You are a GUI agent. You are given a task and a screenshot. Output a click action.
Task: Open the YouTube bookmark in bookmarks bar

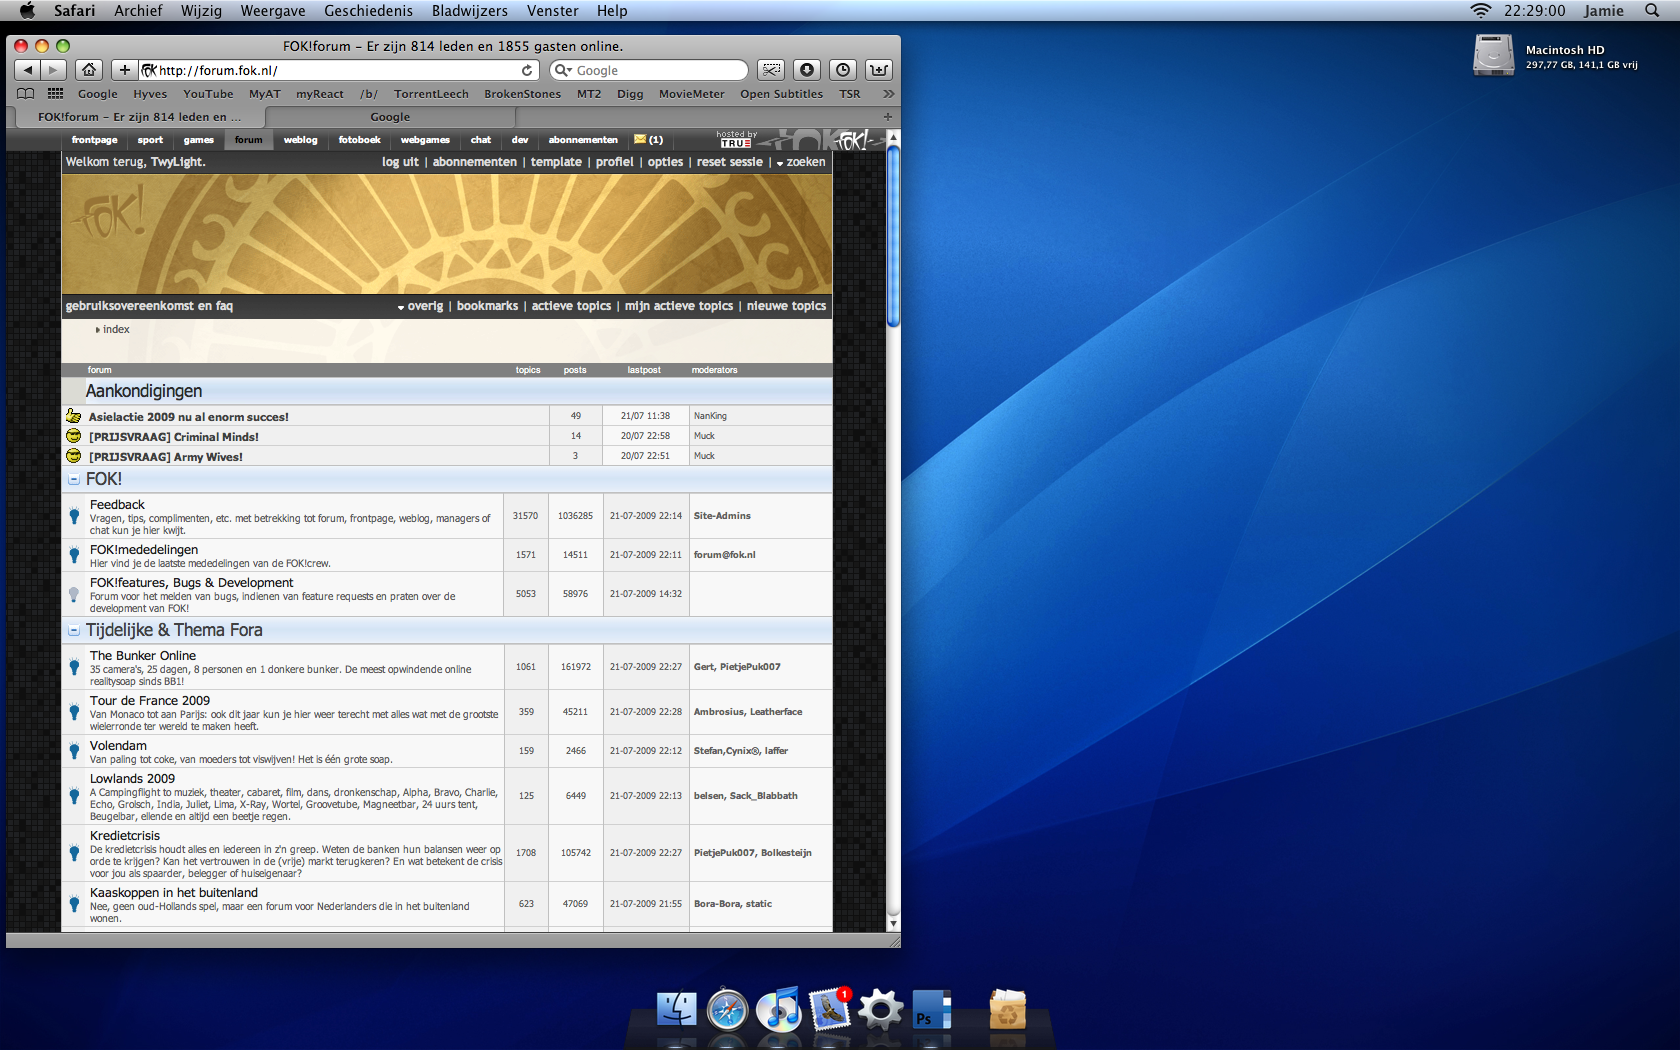[x=208, y=94]
